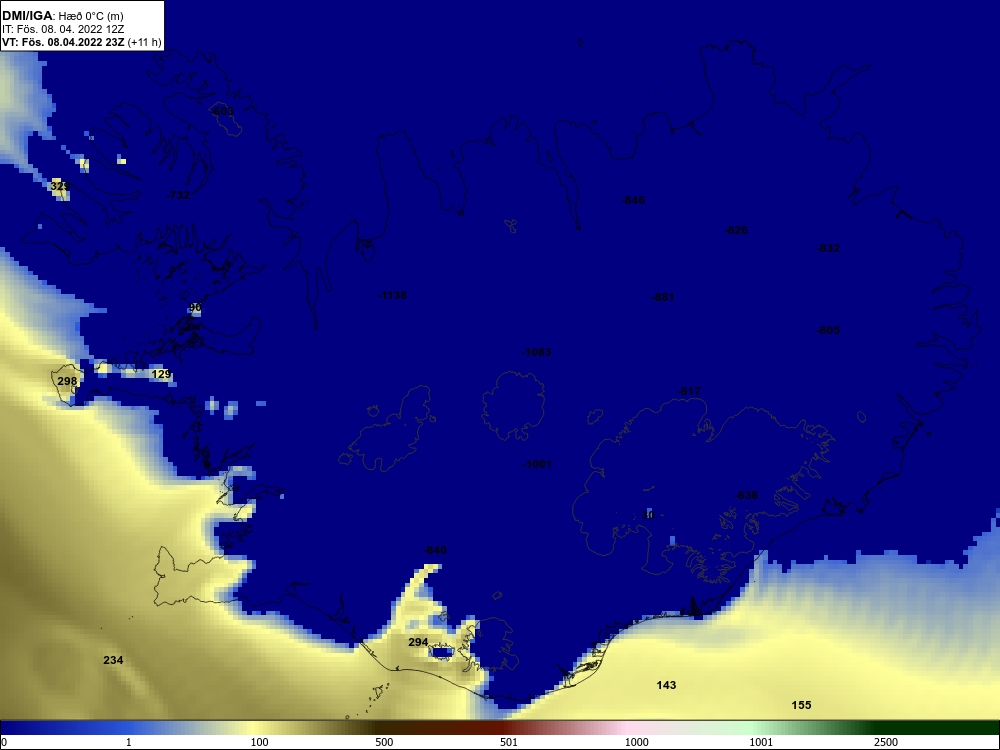The width and height of the screenshot is (1000, 750).
Task: Click the init time line 'IT: Fös. 08. 04. 2022 12Z'
Action: [x=62, y=29]
